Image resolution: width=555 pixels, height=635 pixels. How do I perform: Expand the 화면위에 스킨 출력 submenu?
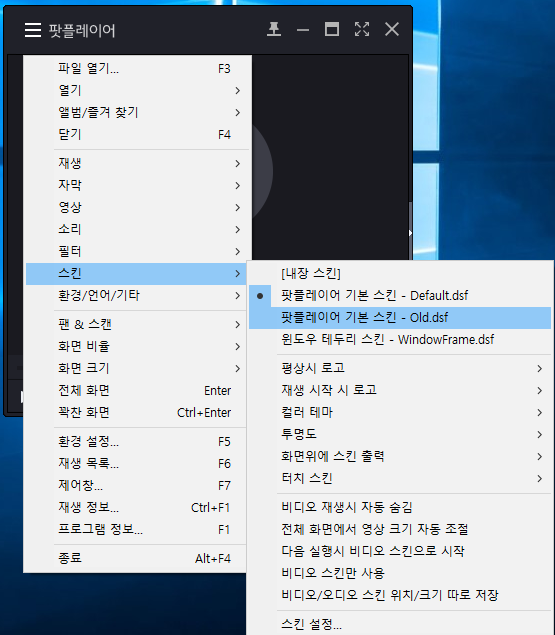[400, 456]
